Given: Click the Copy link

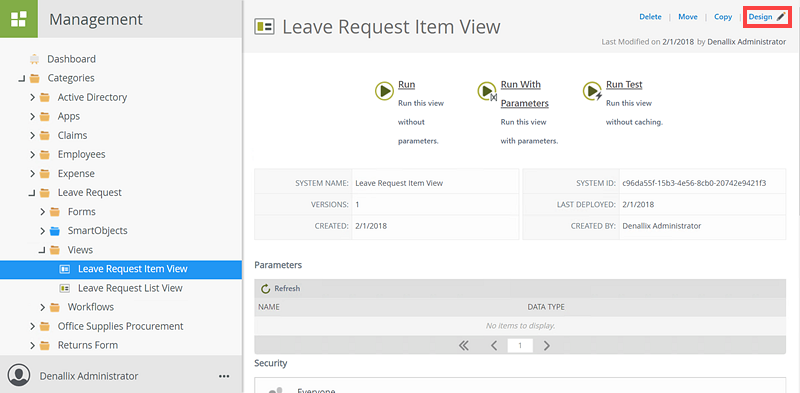Looking at the screenshot, I should (723, 17).
